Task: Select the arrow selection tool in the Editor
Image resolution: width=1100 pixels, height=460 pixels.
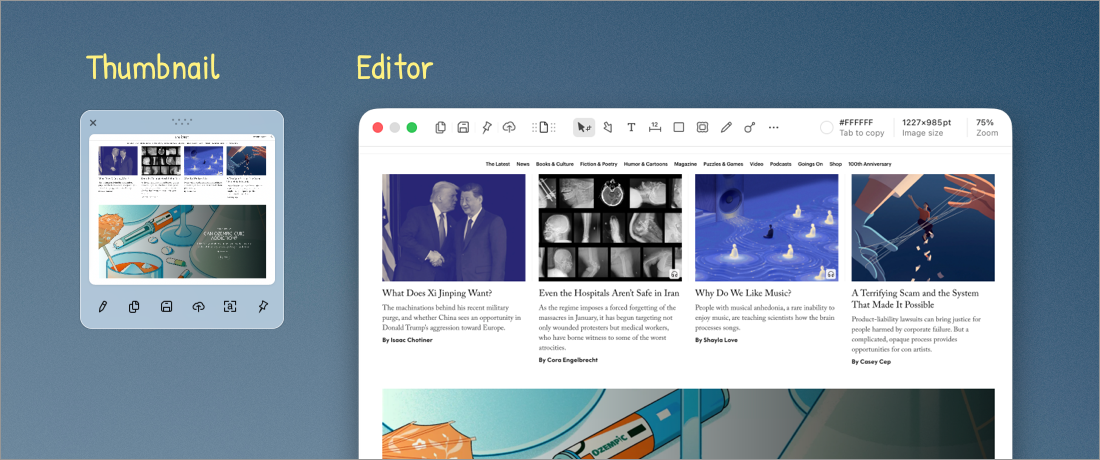Action: click(584, 127)
